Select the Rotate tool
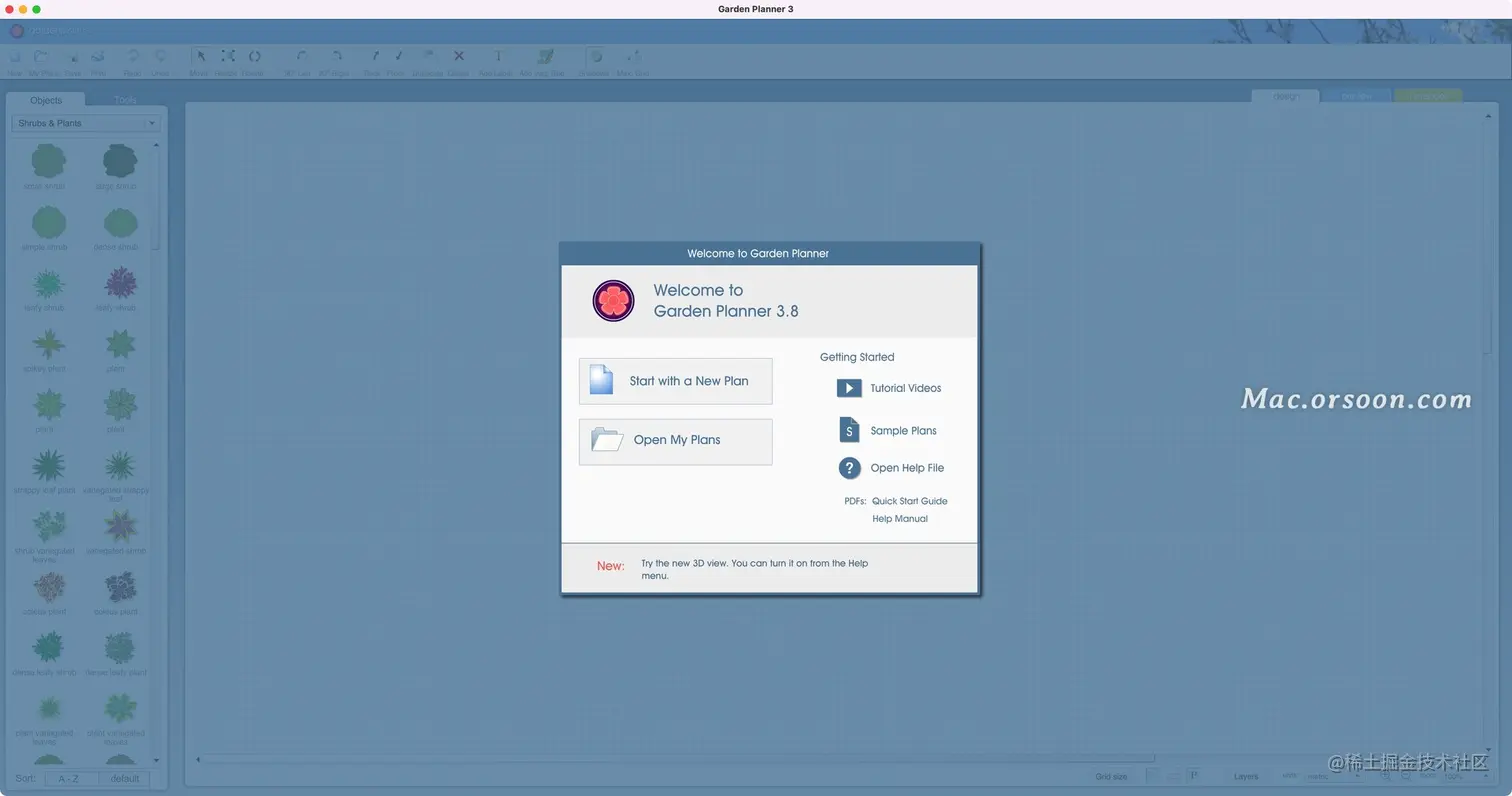 pos(254,57)
